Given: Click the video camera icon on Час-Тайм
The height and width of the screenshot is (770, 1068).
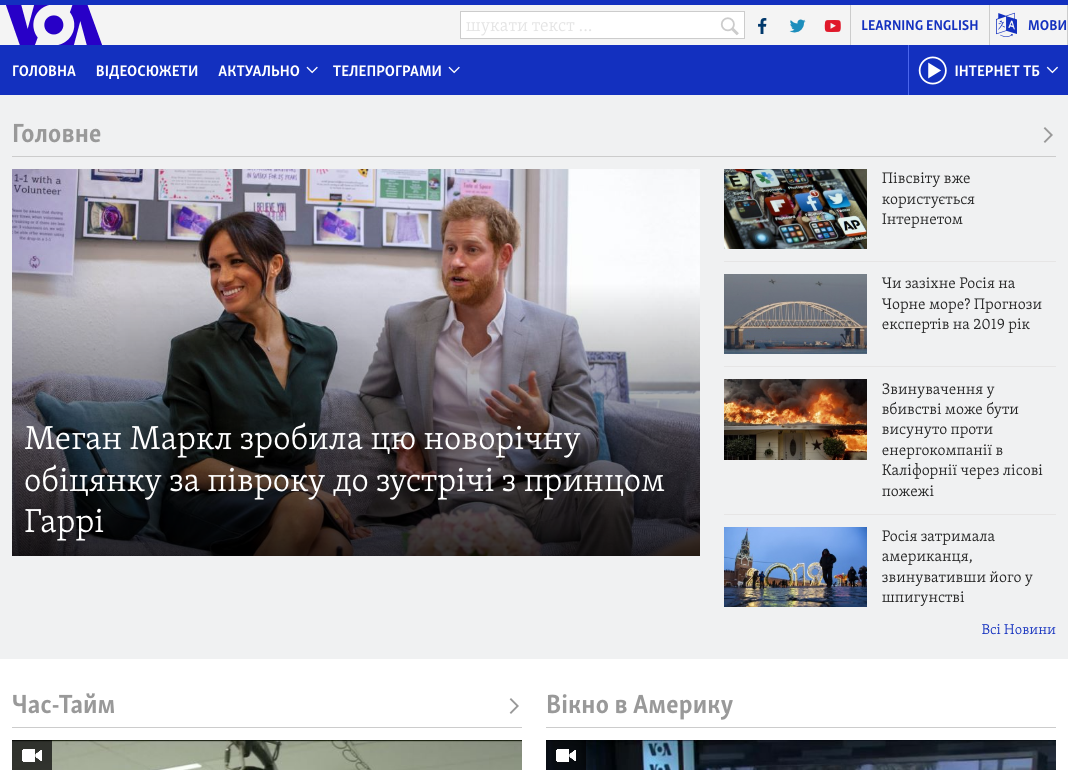Looking at the screenshot, I should tap(32, 755).
